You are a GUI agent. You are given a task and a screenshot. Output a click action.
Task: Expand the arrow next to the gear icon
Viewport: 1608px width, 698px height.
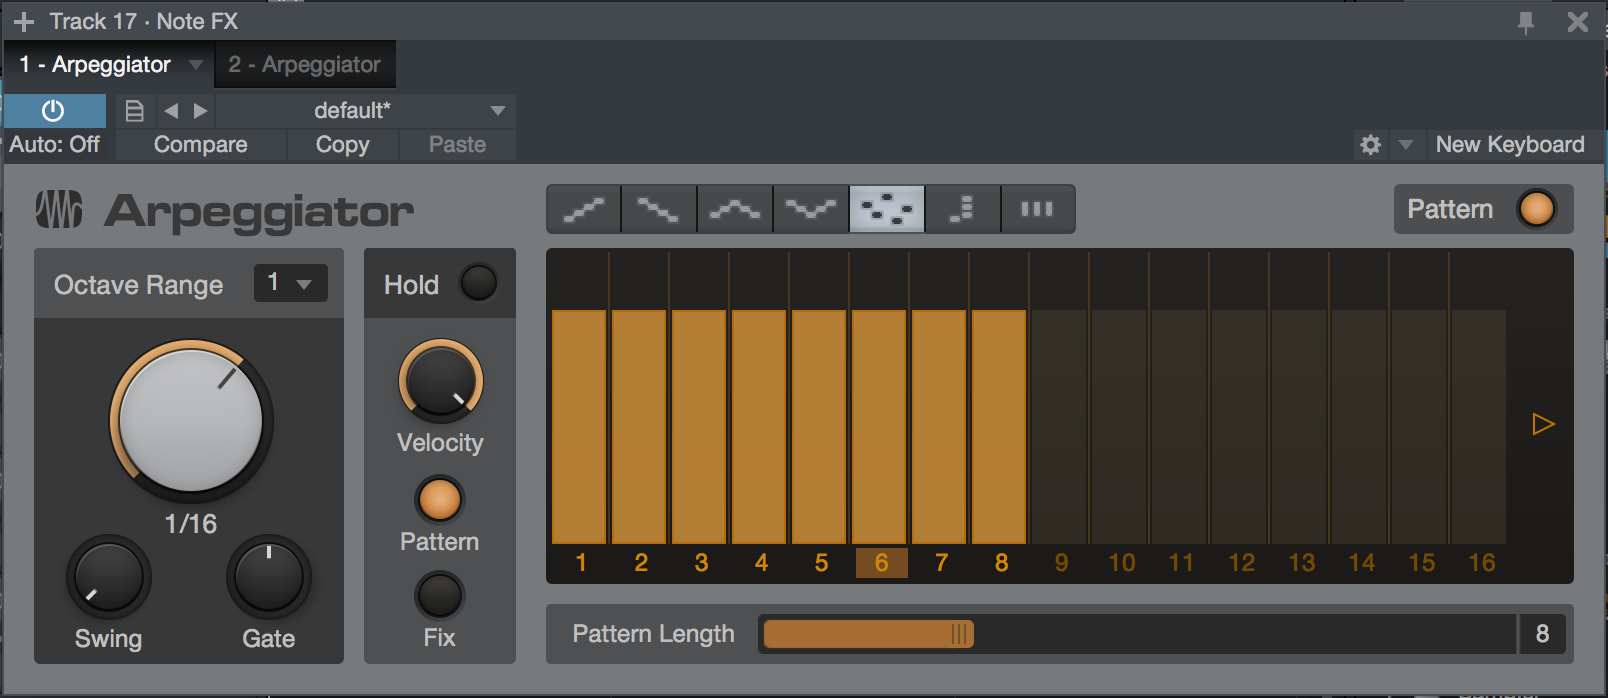pos(1406,145)
